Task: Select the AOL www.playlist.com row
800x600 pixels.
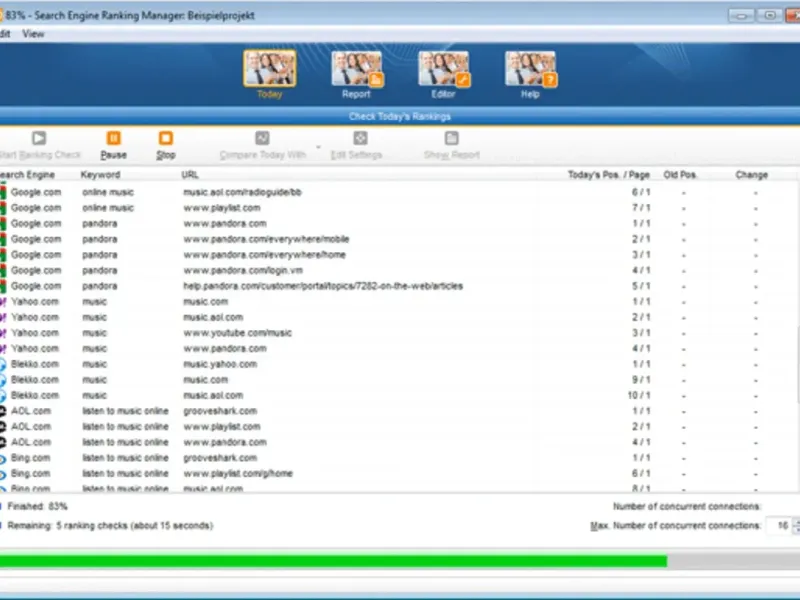Action: click(x=398, y=427)
